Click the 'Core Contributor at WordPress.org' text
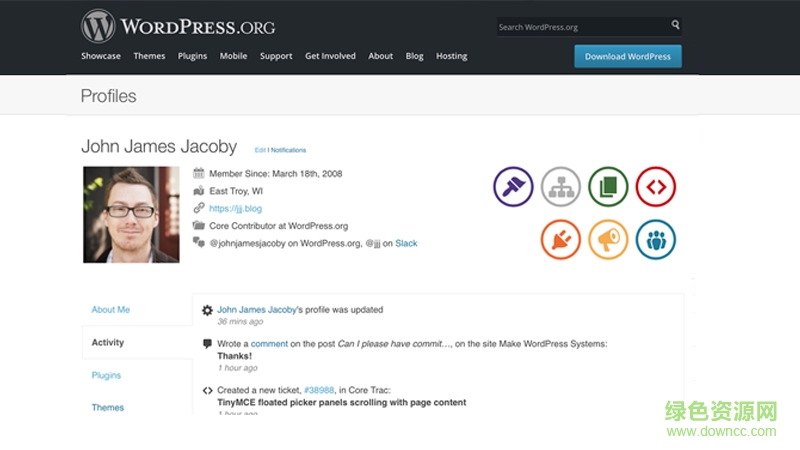This screenshot has height=450, width=800. 279,226
